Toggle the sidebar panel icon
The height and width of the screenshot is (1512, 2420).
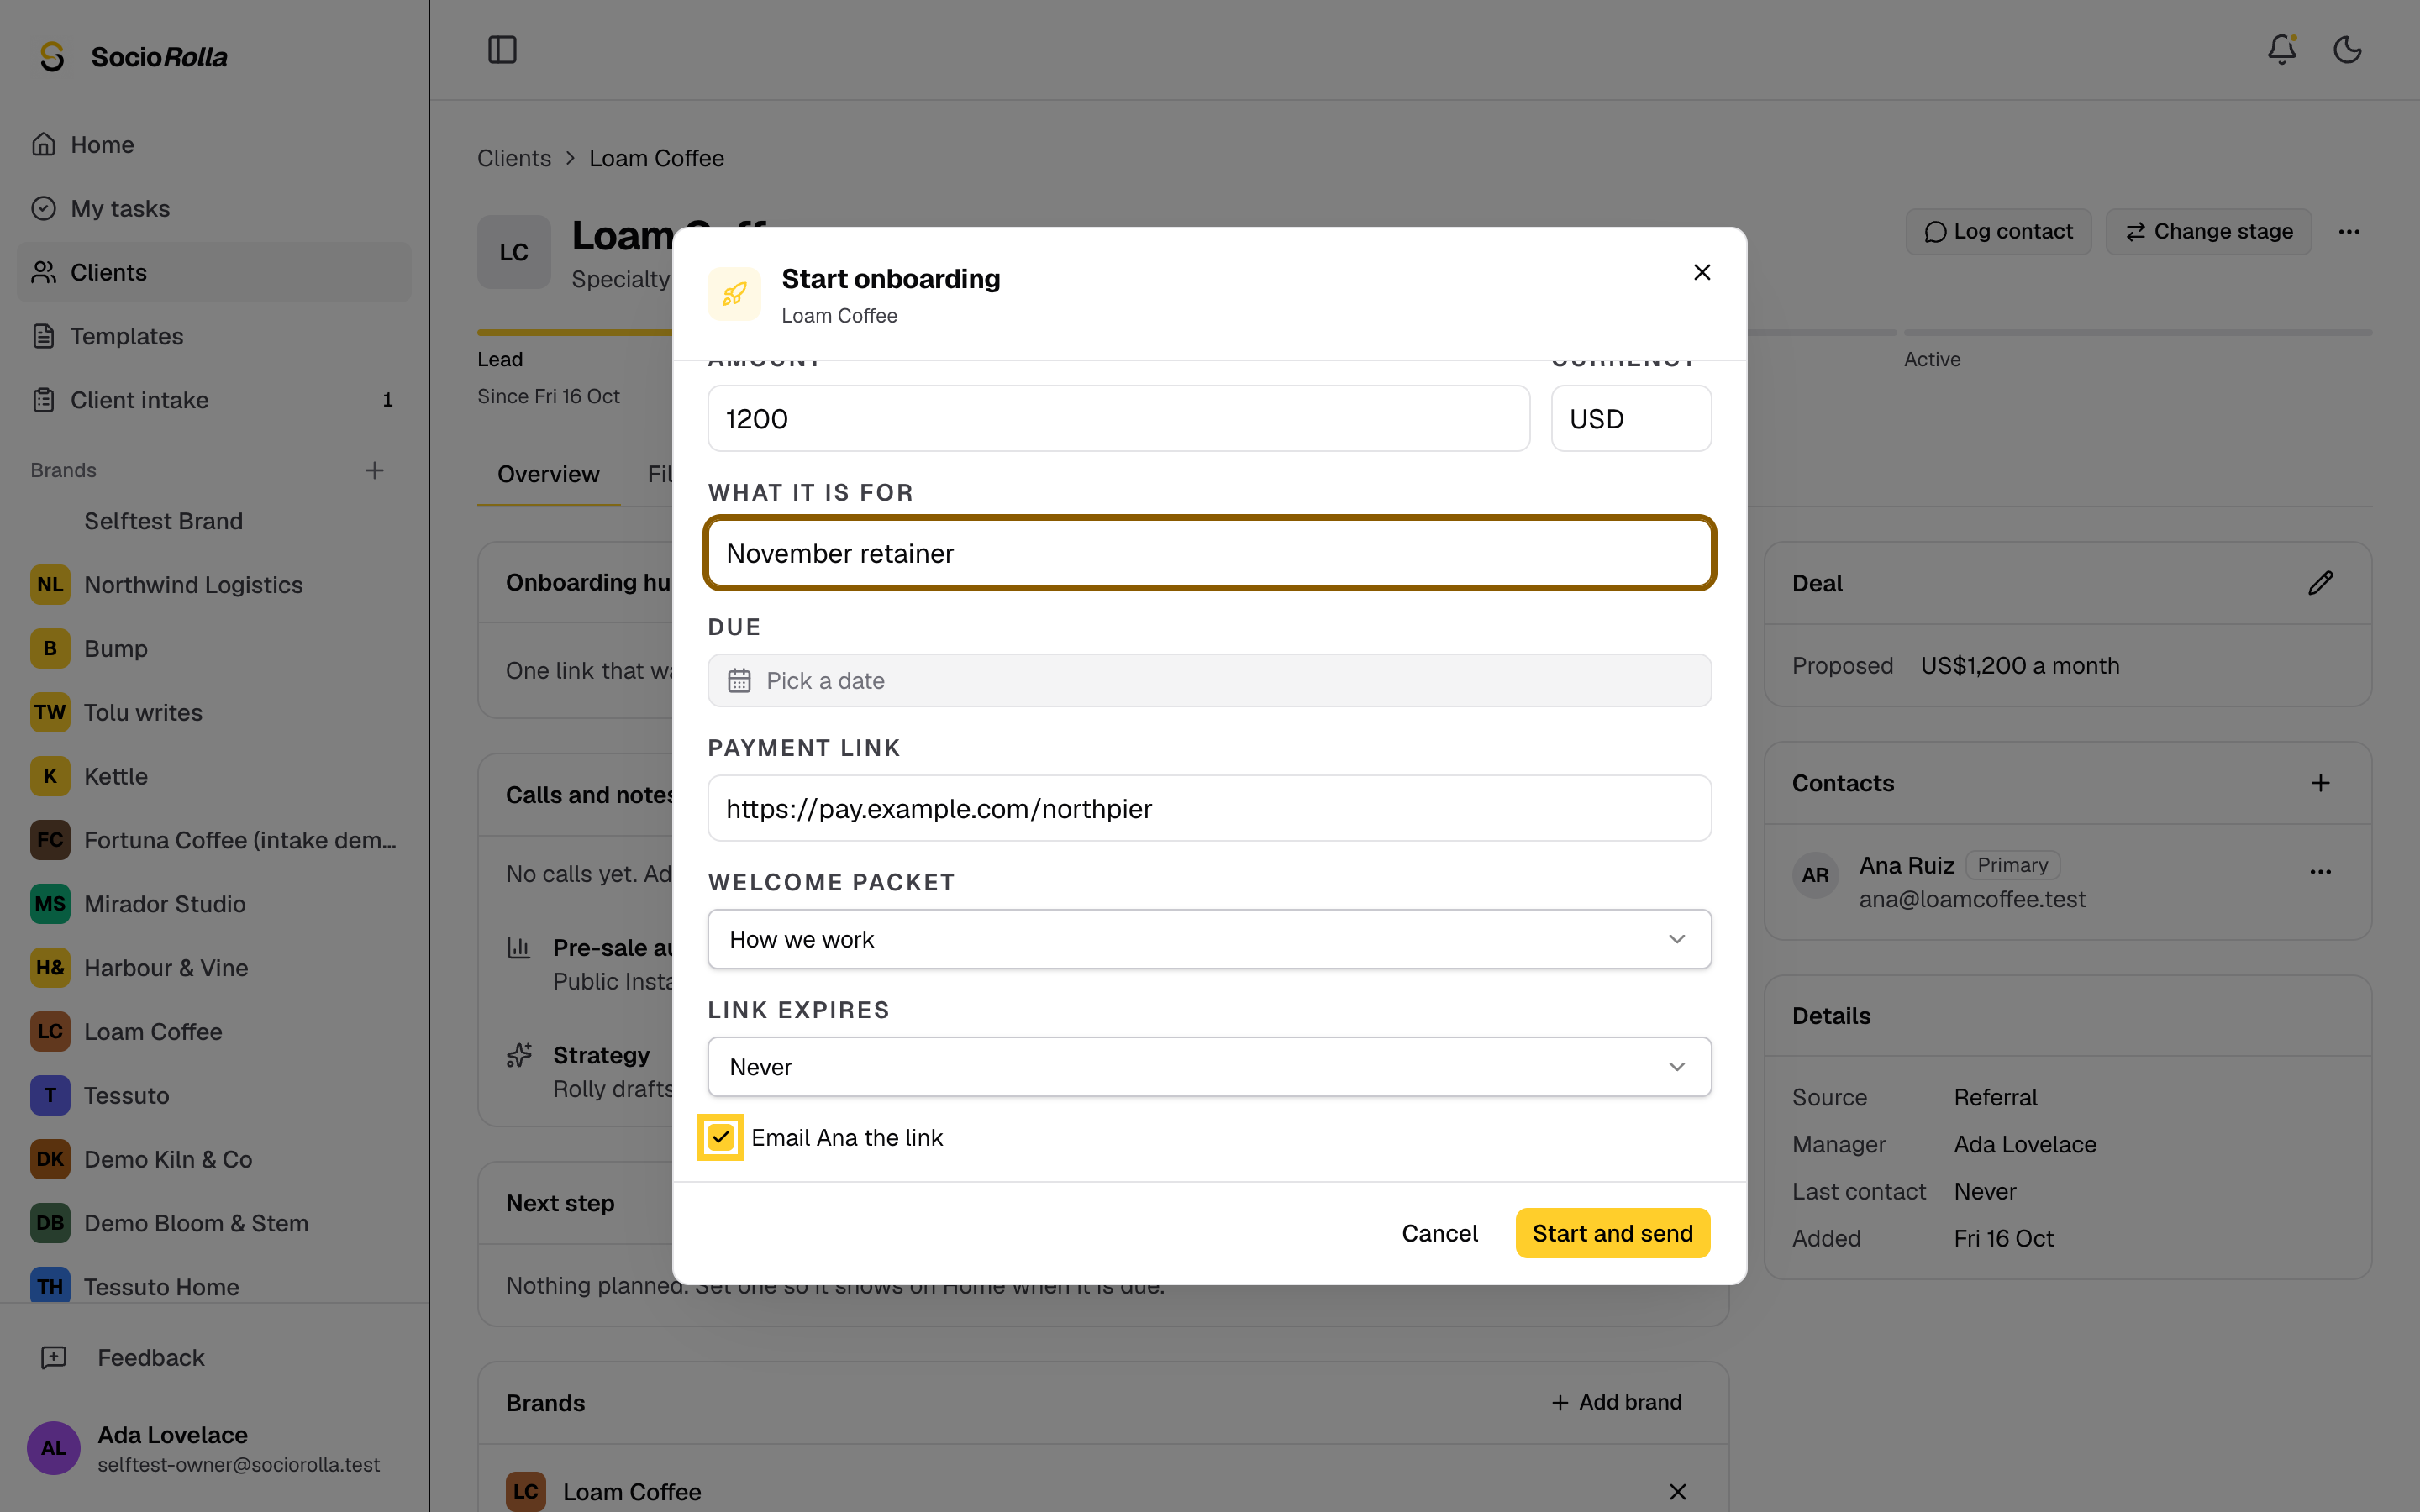click(502, 50)
